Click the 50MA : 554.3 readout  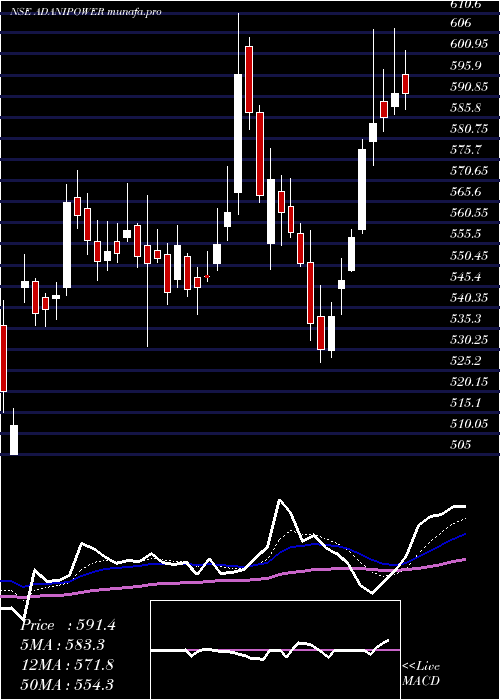[68, 684]
